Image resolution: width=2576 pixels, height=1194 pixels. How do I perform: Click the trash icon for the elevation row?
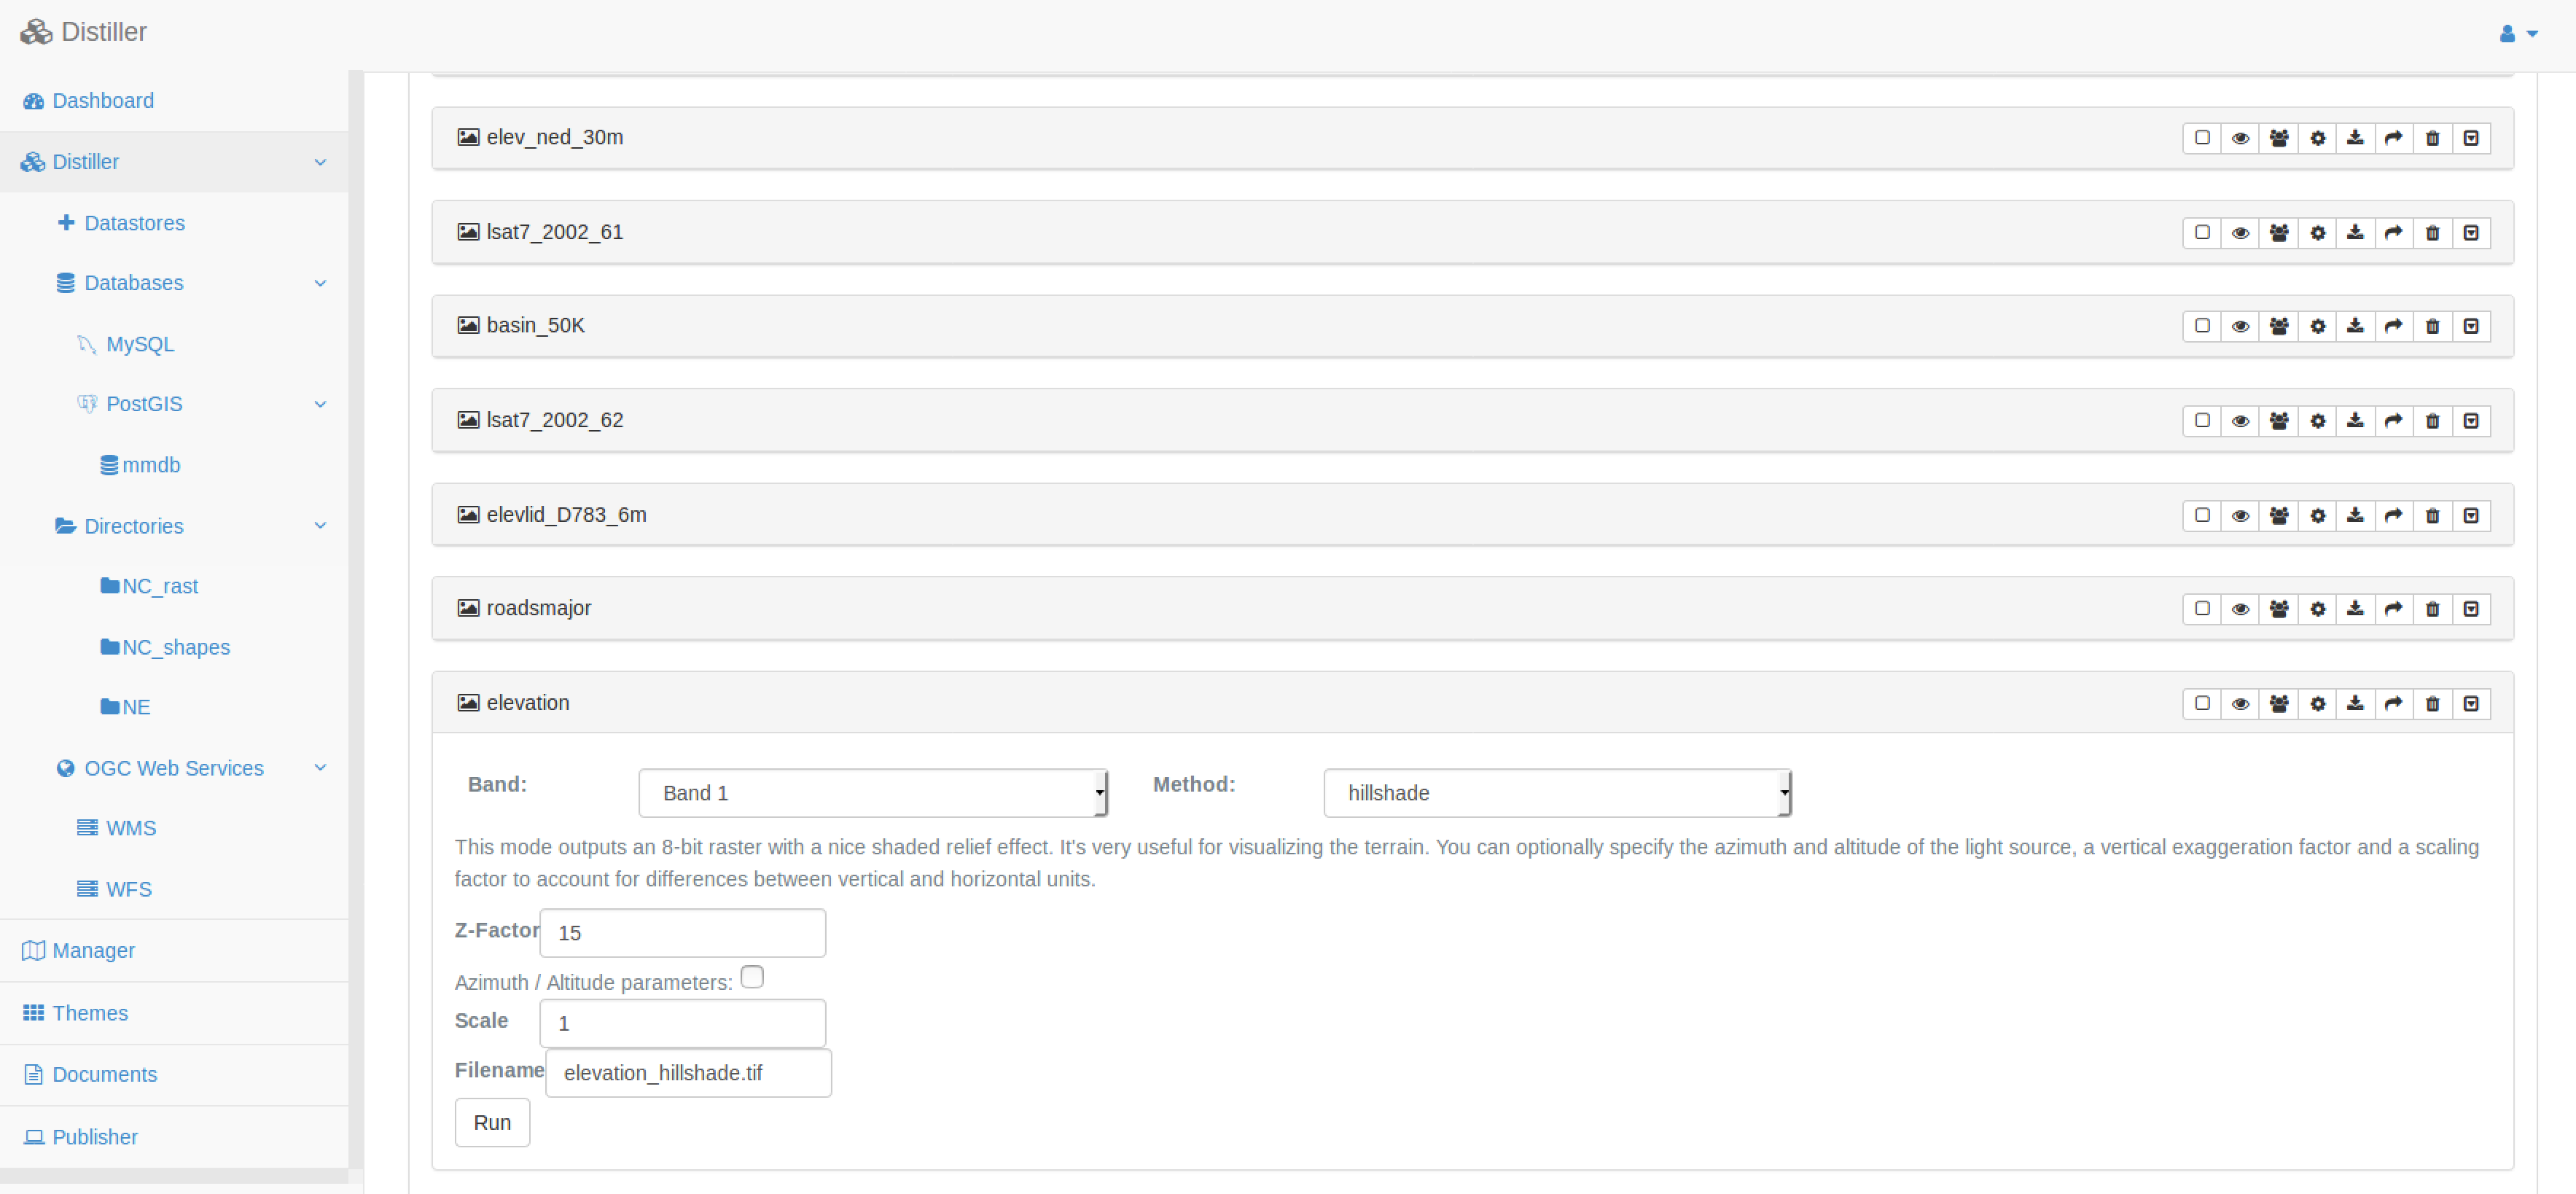pos(2432,703)
